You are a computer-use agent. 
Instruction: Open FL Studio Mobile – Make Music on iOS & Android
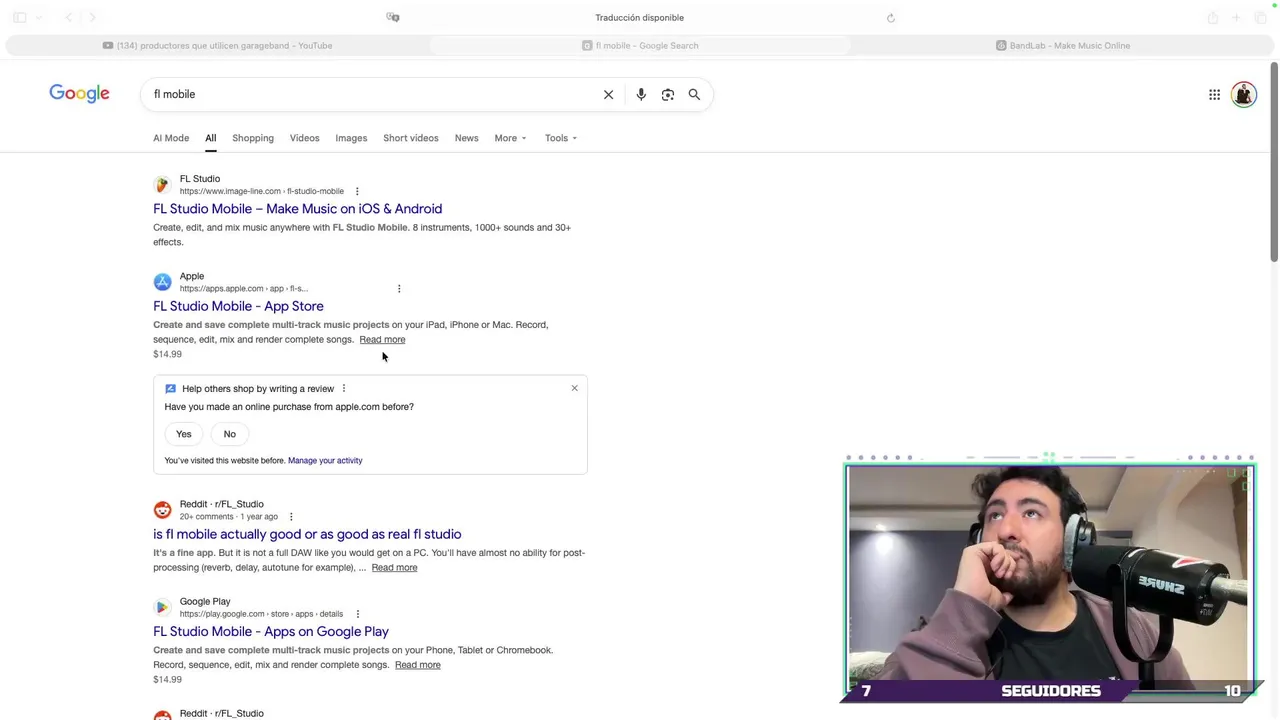[297, 209]
